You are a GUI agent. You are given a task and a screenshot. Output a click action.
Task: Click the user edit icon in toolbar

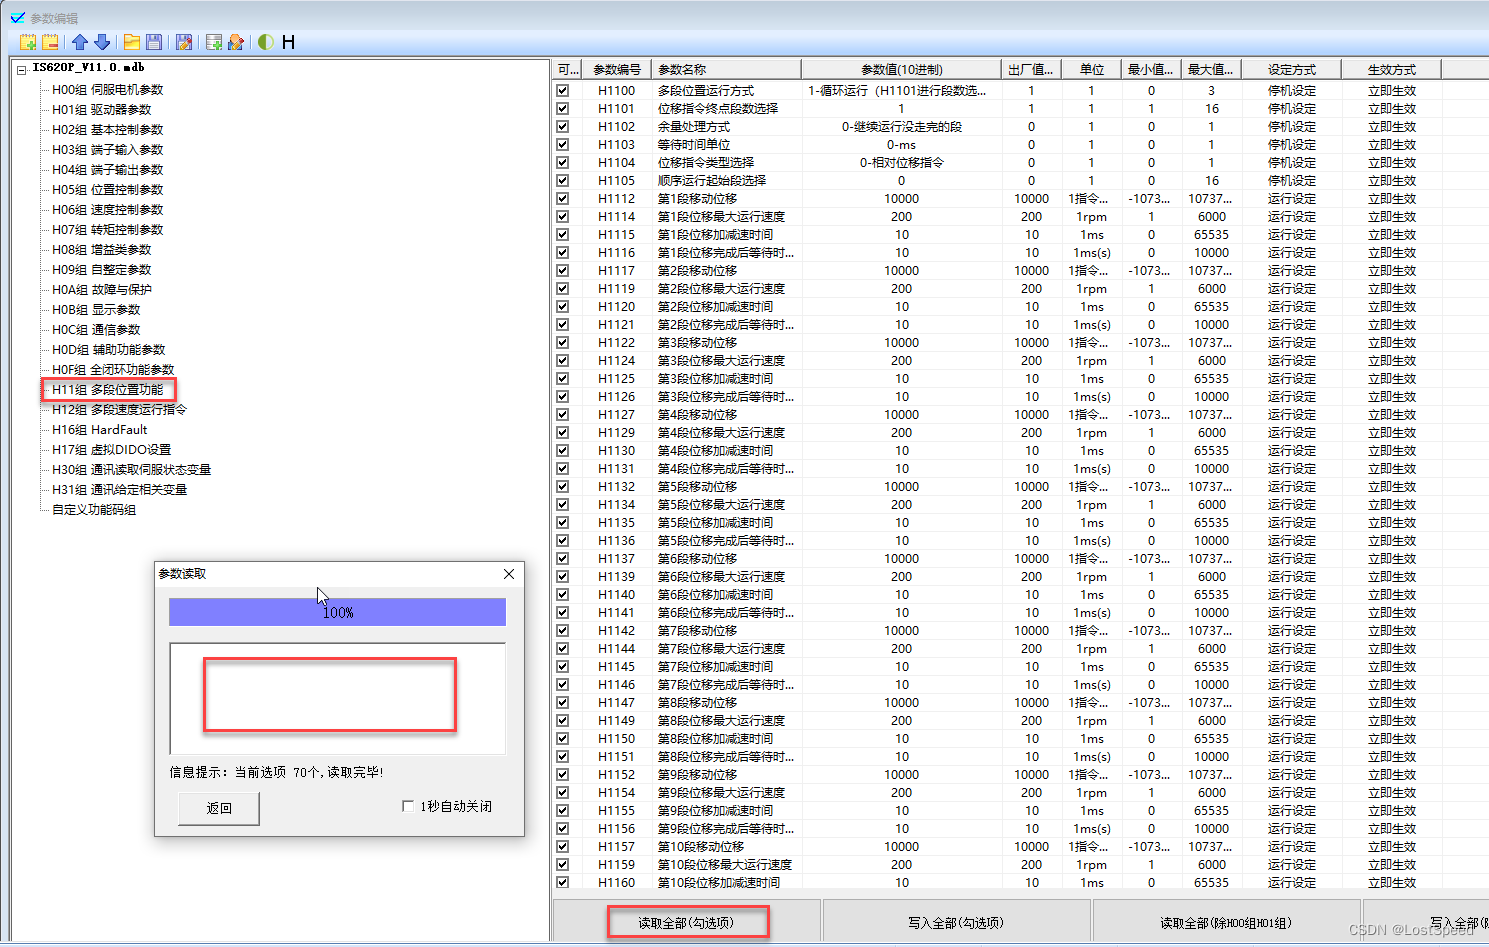pos(236,42)
